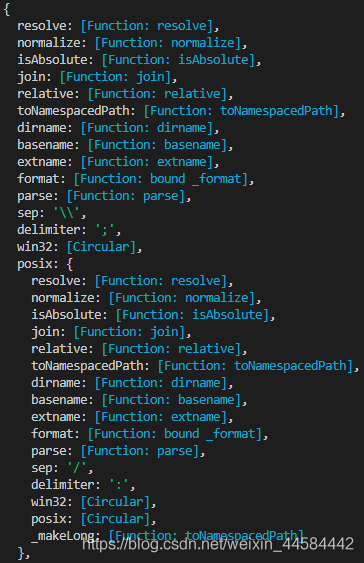
Task: Click the nested posix Circular reference
Action: coord(115,519)
